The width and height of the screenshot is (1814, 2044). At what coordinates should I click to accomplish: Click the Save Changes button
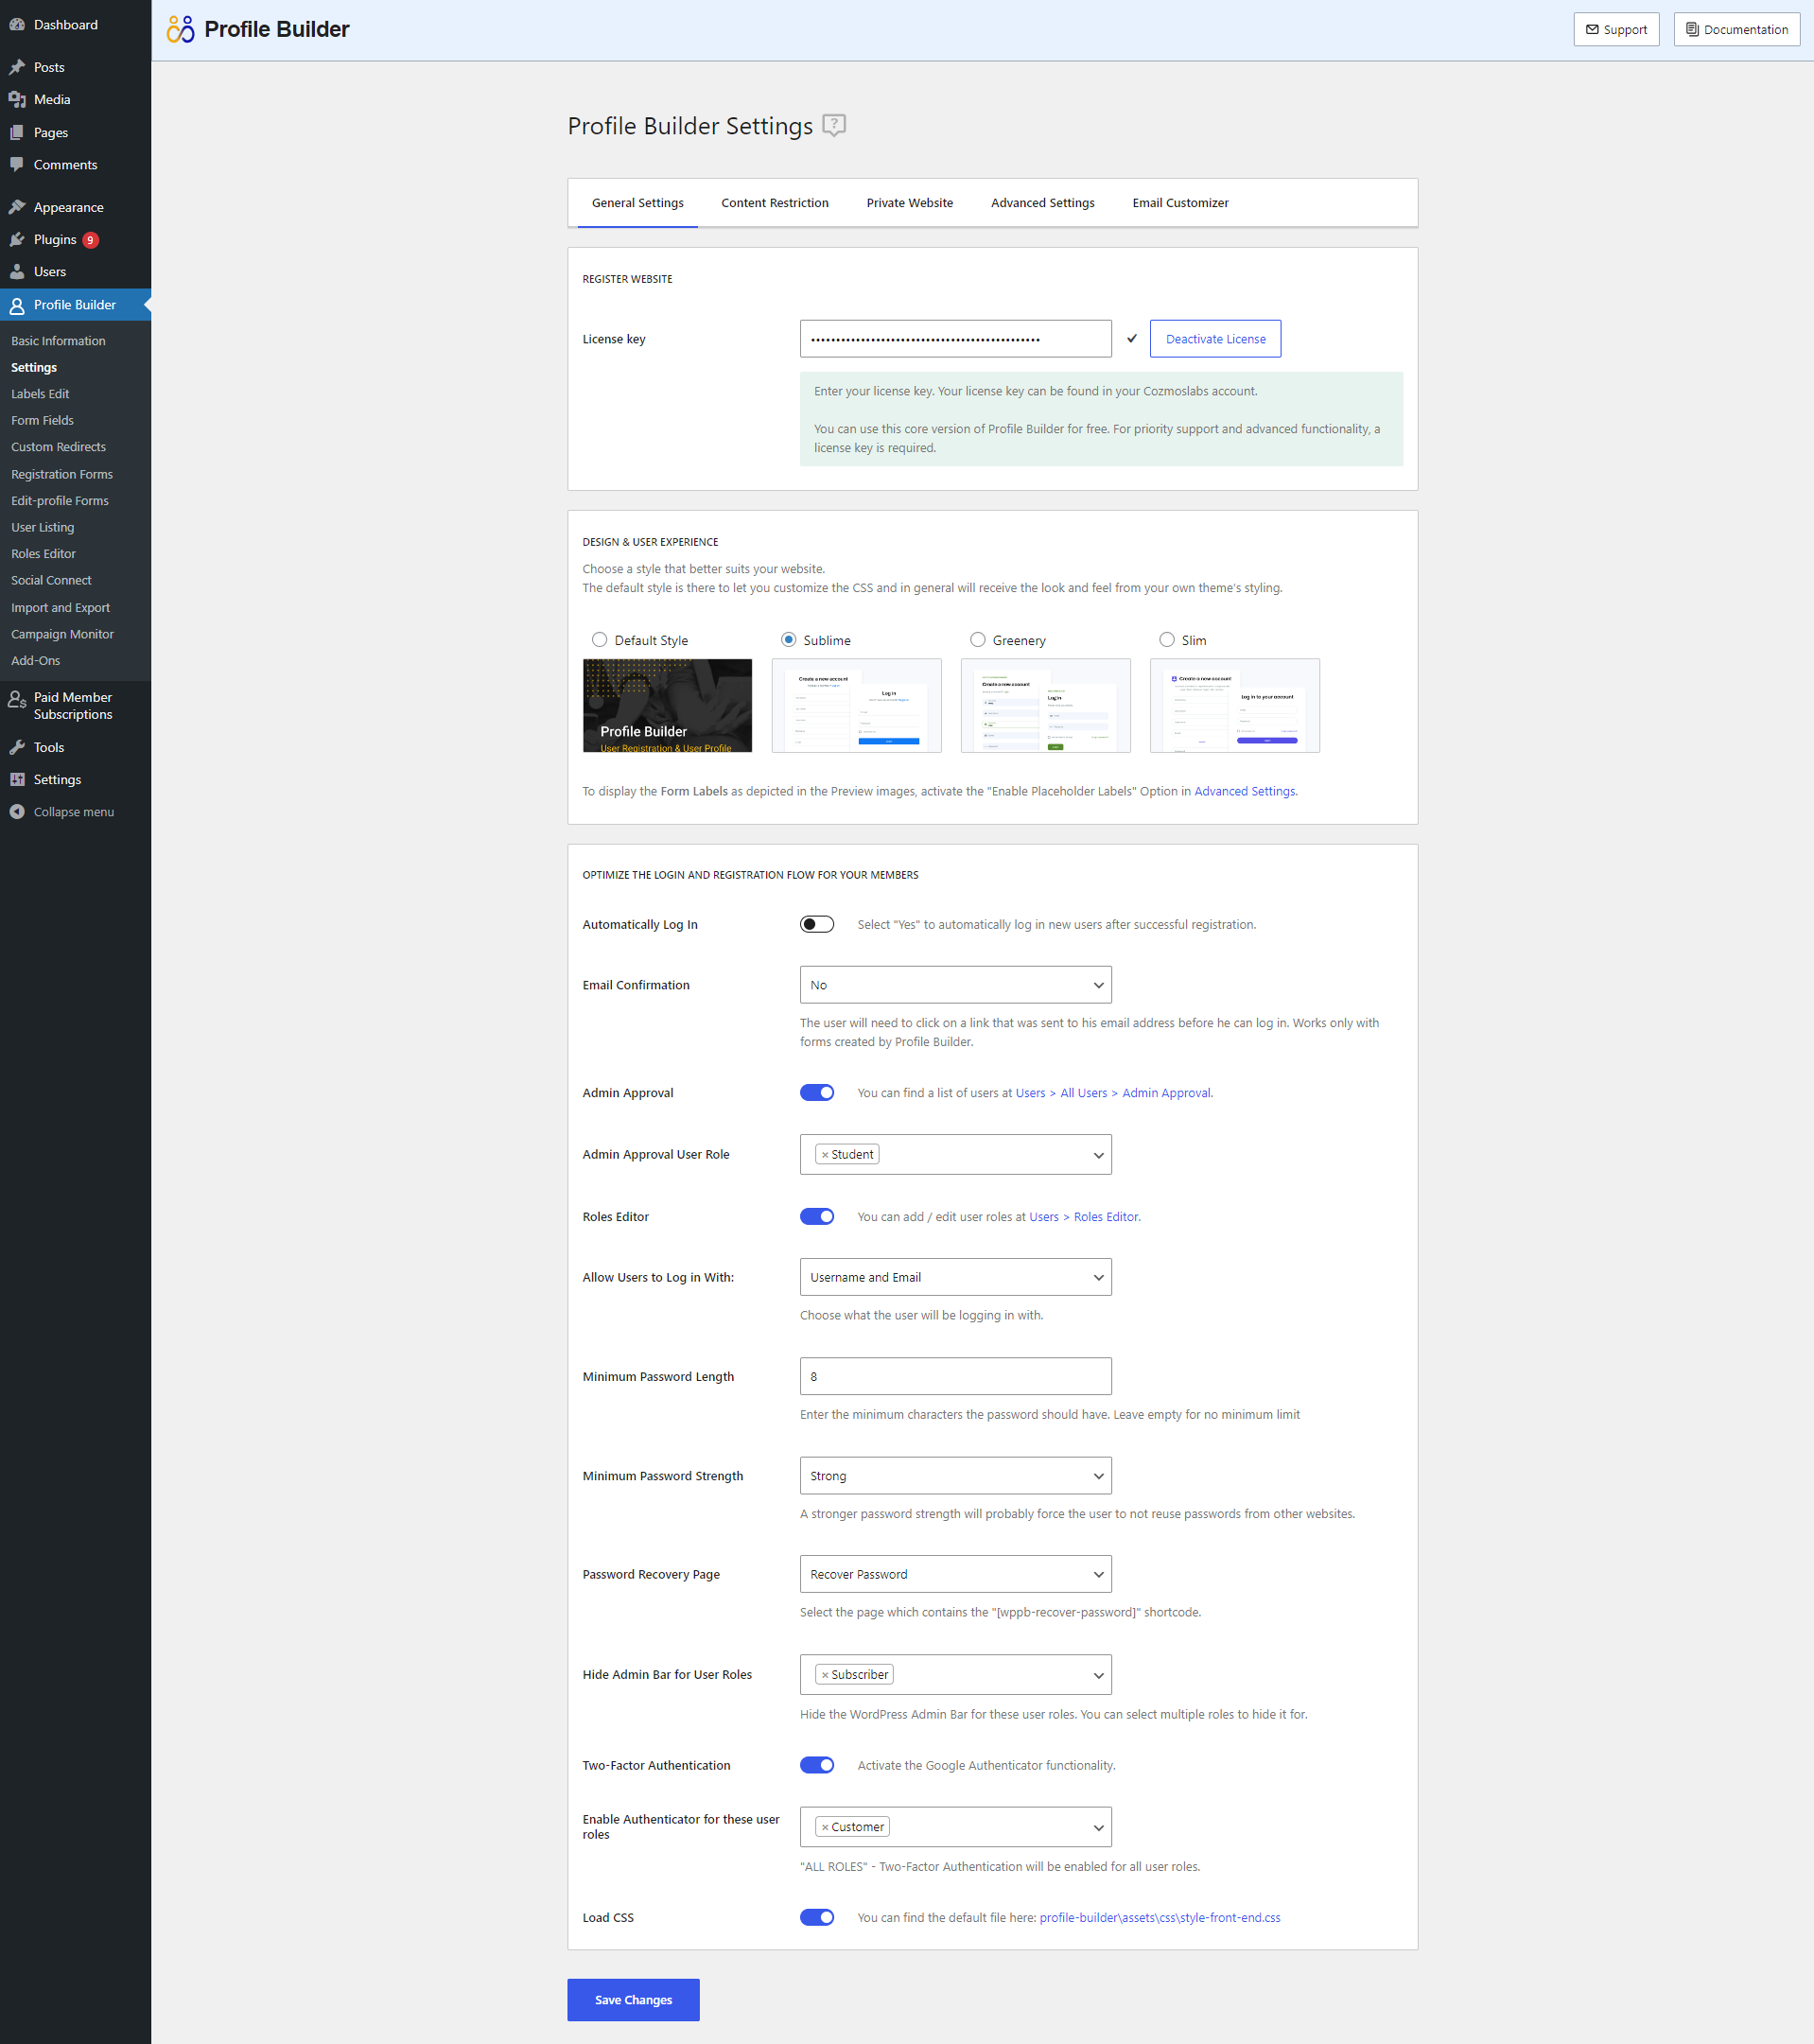633,1999
